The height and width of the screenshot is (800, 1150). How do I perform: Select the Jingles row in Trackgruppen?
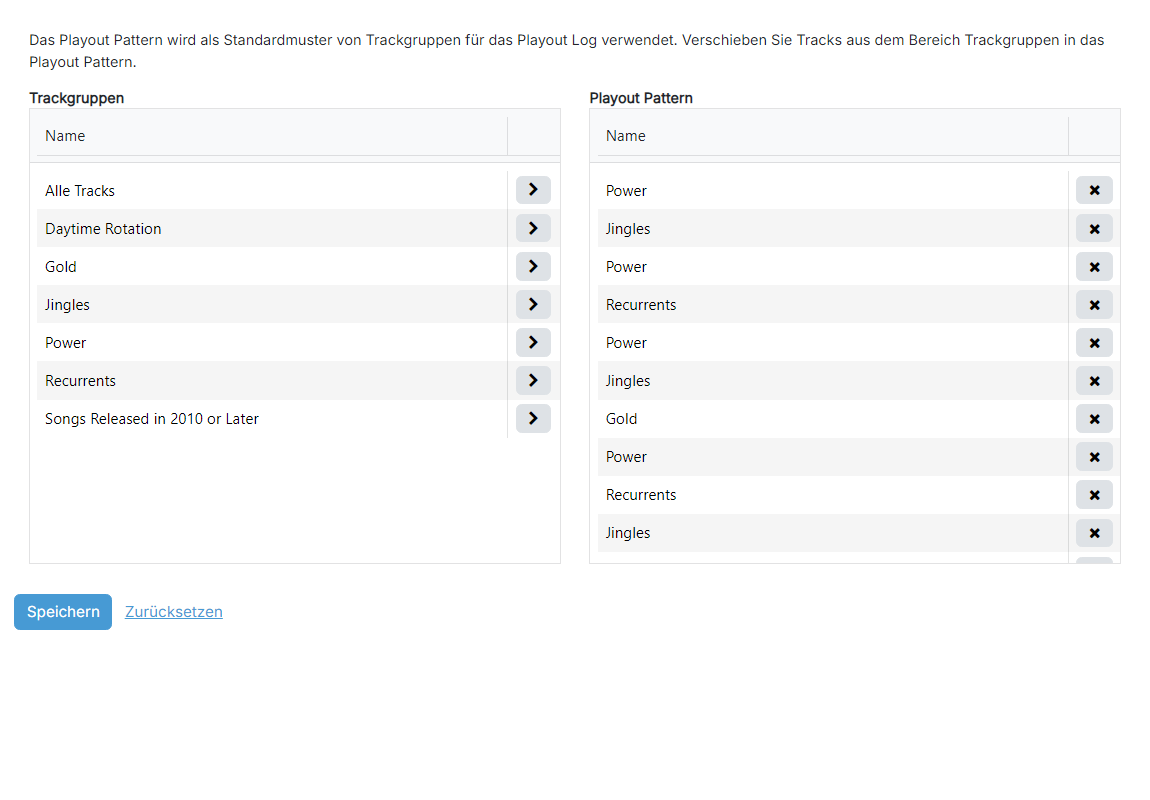click(x=272, y=304)
